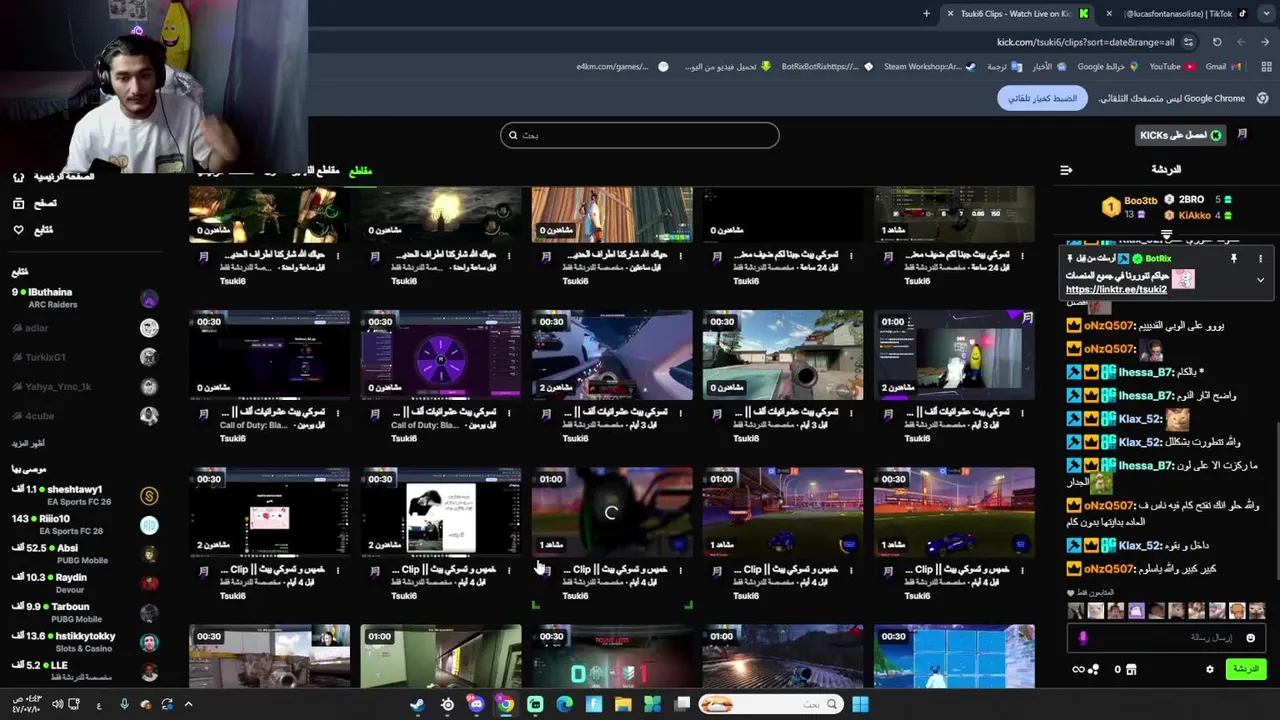This screenshot has height=720, width=1280.
Task: Click KiAkko in the gift leaderboard
Action: tap(1194, 215)
